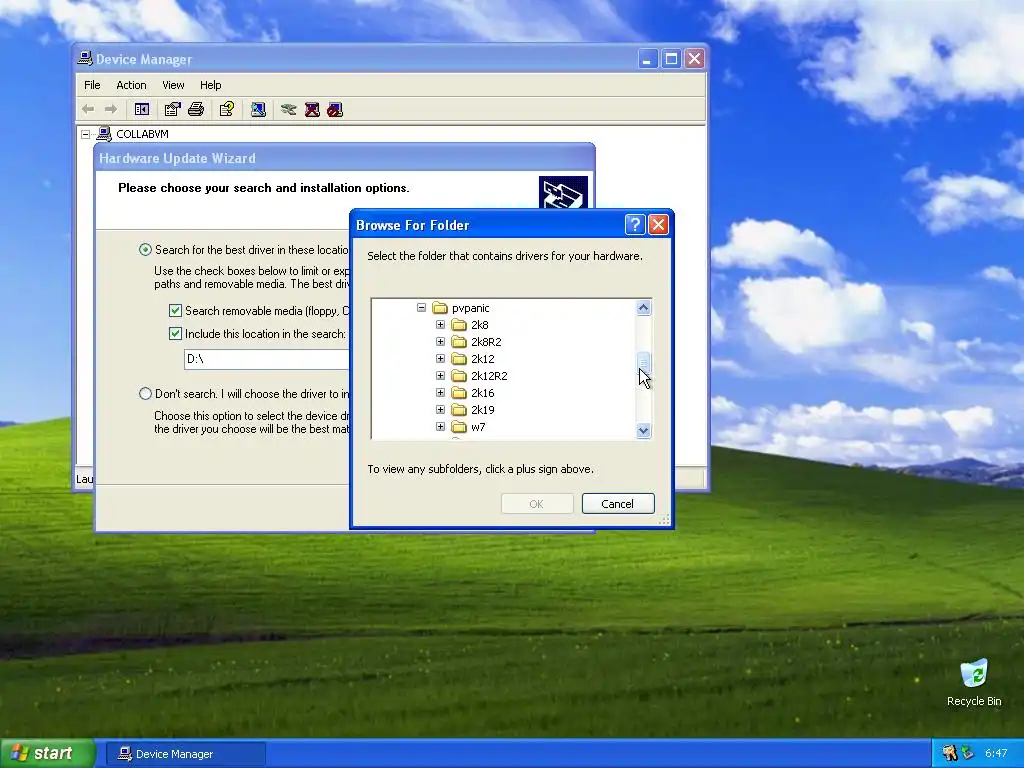This screenshot has height=768, width=1024.
Task: Close the Browse For Folder dialog
Action: coord(658,225)
